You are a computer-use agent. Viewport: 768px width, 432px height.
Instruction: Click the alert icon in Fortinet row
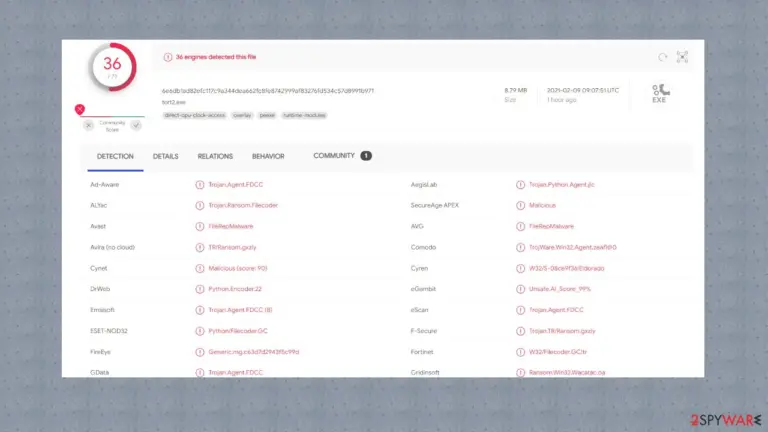tap(520, 352)
